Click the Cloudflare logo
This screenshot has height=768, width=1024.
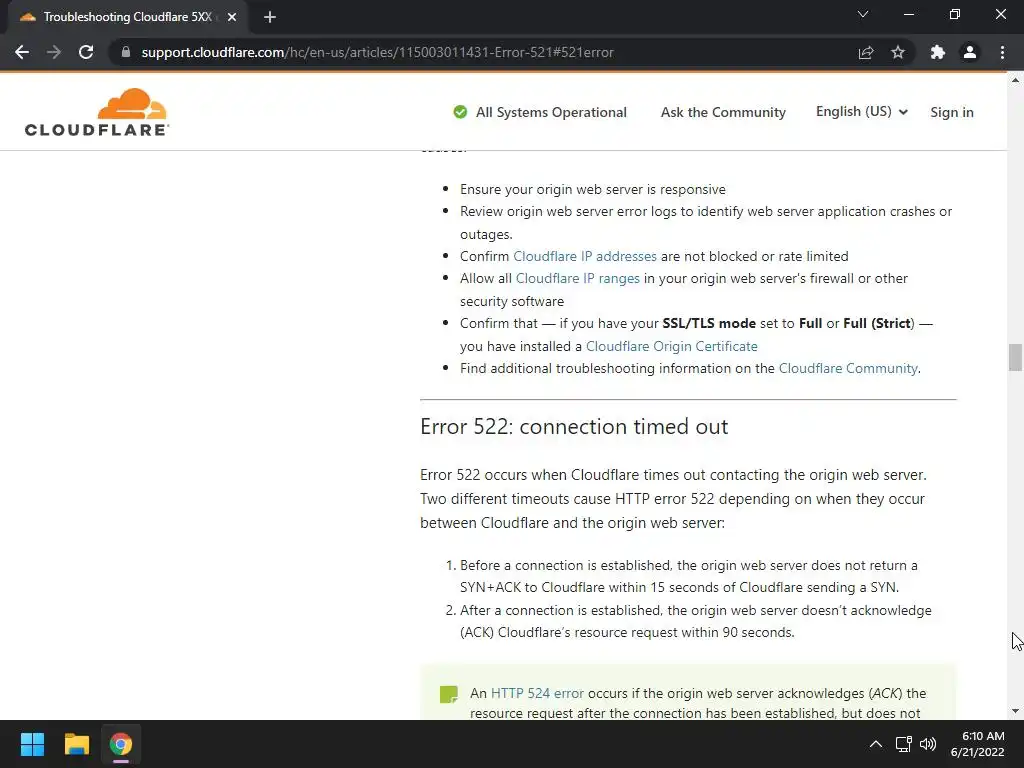point(97,112)
